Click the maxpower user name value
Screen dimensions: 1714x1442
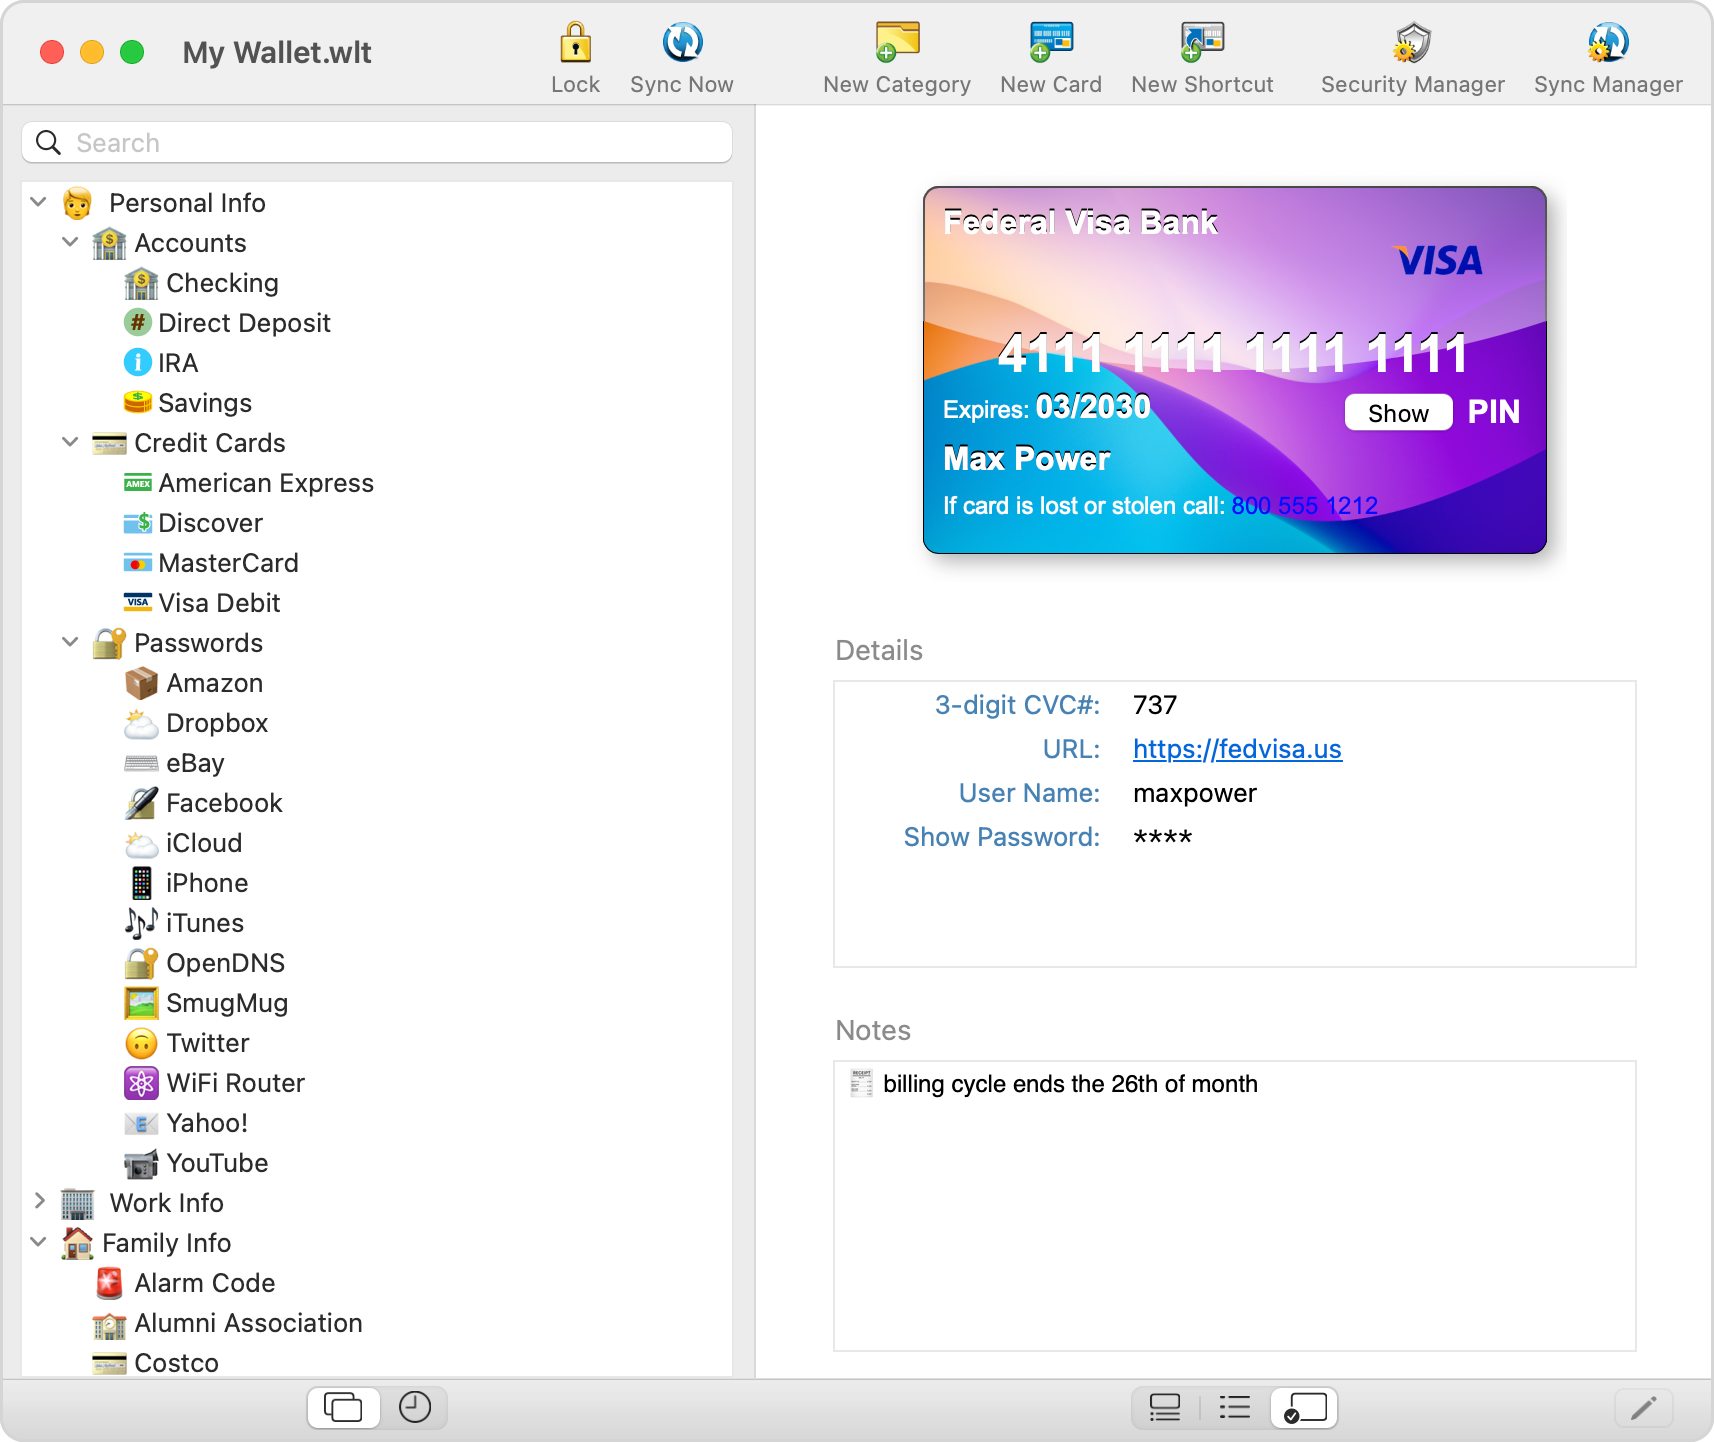coord(1195,793)
